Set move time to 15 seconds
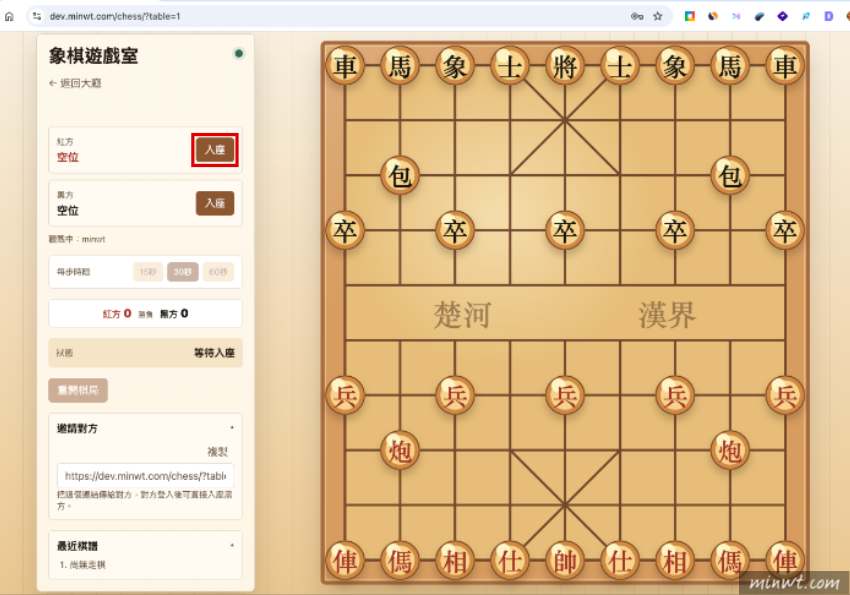The width and height of the screenshot is (850, 595). [x=148, y=271]
